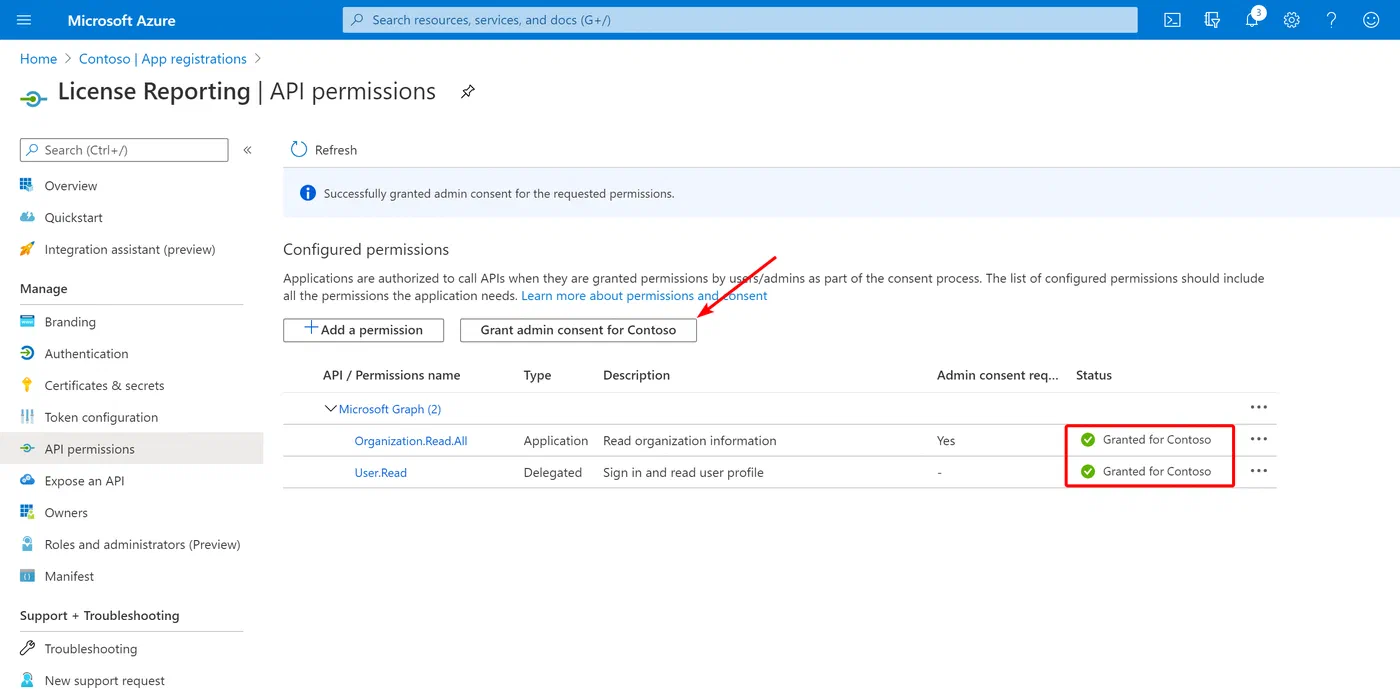Click the Branding icon
This screenshot has width=1400, height=700.
click(x=27, y=322)
